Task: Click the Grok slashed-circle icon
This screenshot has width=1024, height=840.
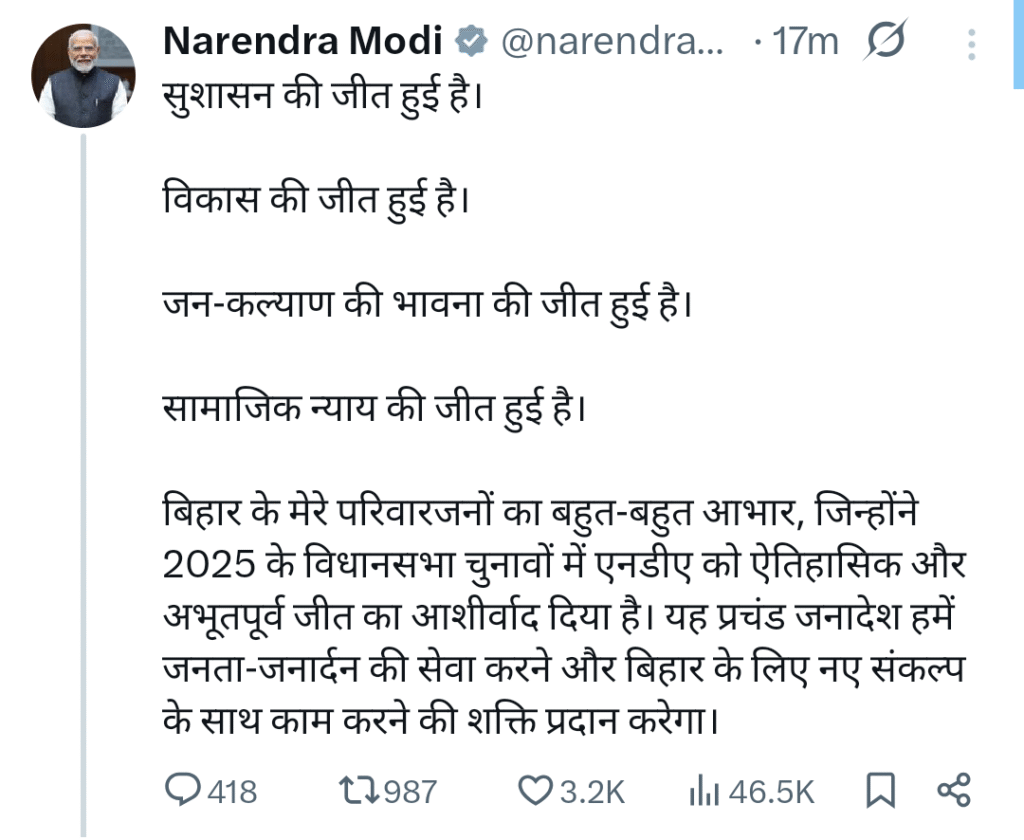Action: pyautogui.click(x=884, y=43)
